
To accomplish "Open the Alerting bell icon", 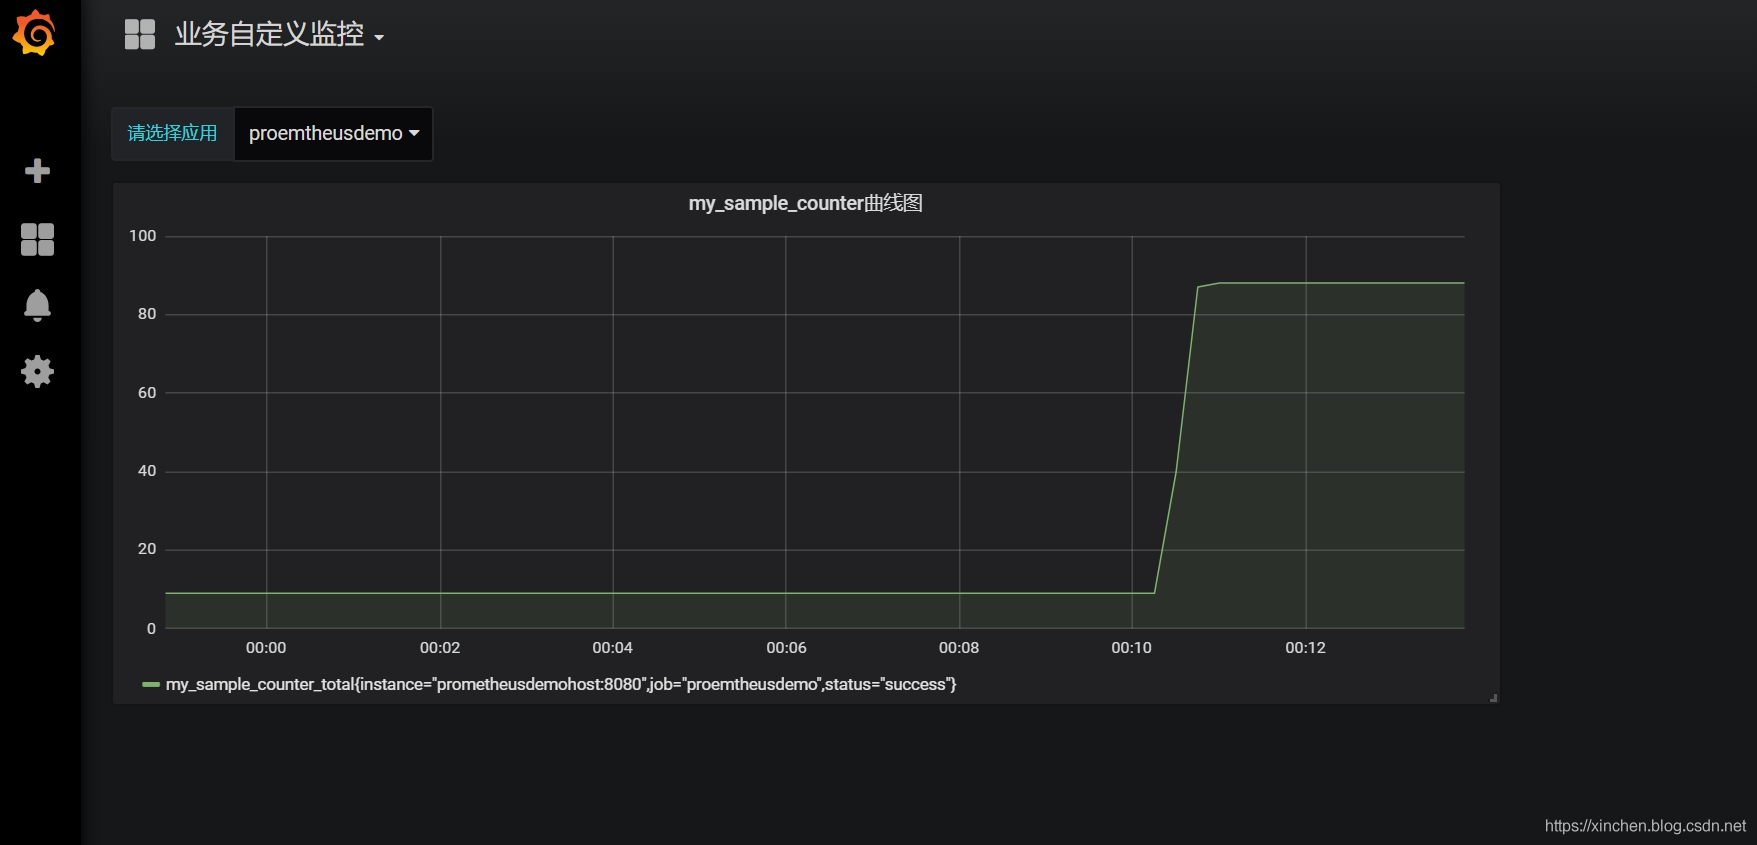I will pyautogui.click(x=37, y=305).
